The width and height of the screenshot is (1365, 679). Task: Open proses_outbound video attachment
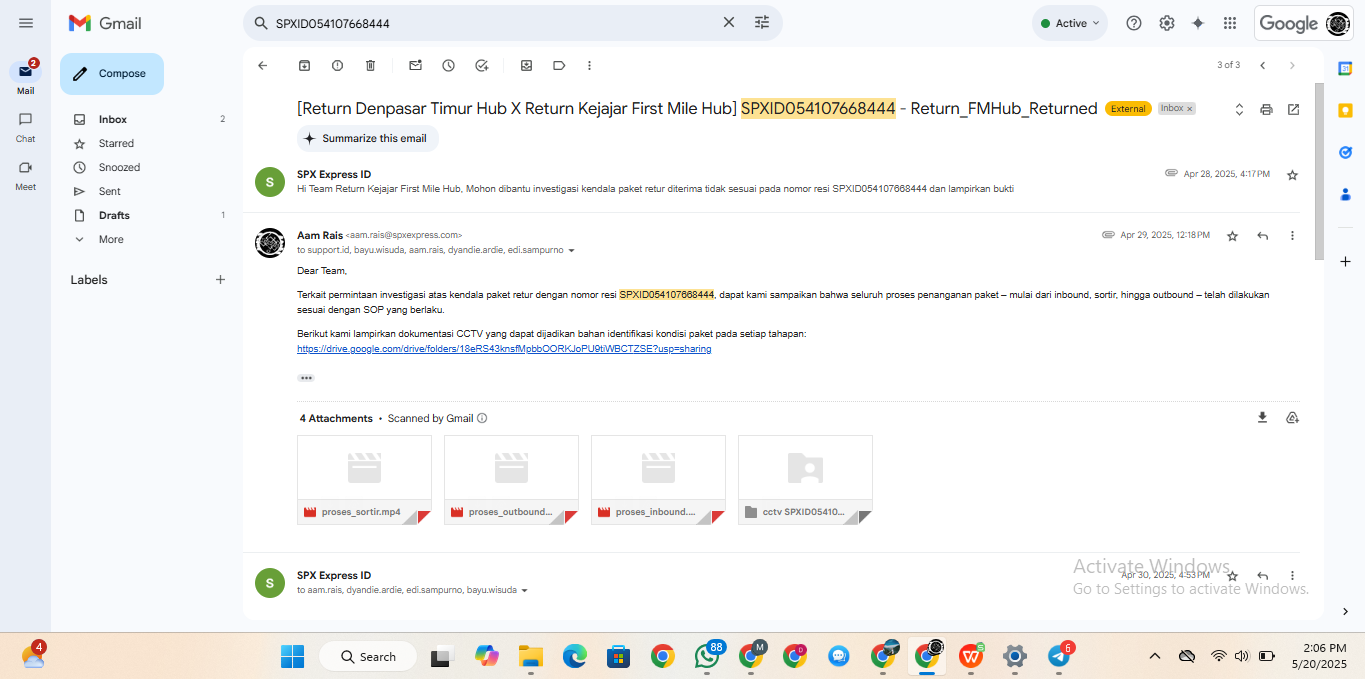pyautogui.click(x=511, y=480)
